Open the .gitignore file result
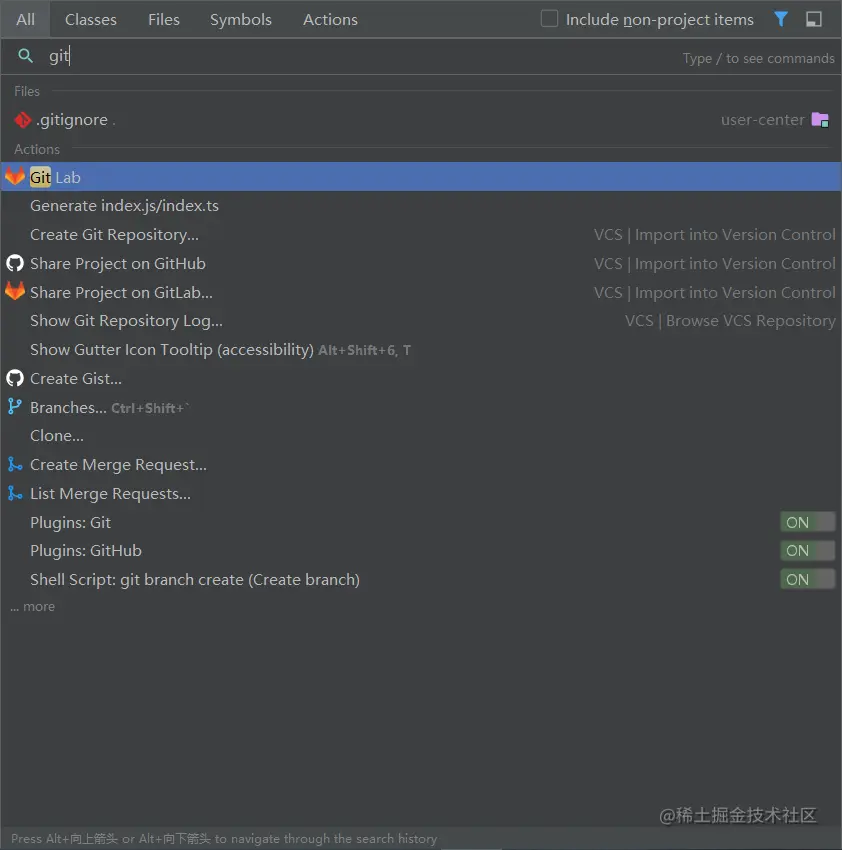842x850 pixels. click(421, 120)
